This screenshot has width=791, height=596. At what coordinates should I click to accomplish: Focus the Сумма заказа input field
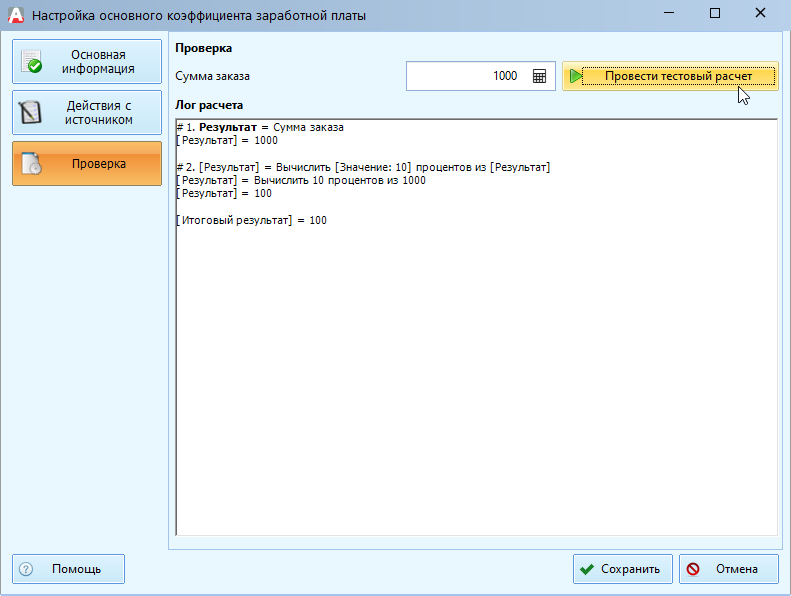(x=465, y=76)
